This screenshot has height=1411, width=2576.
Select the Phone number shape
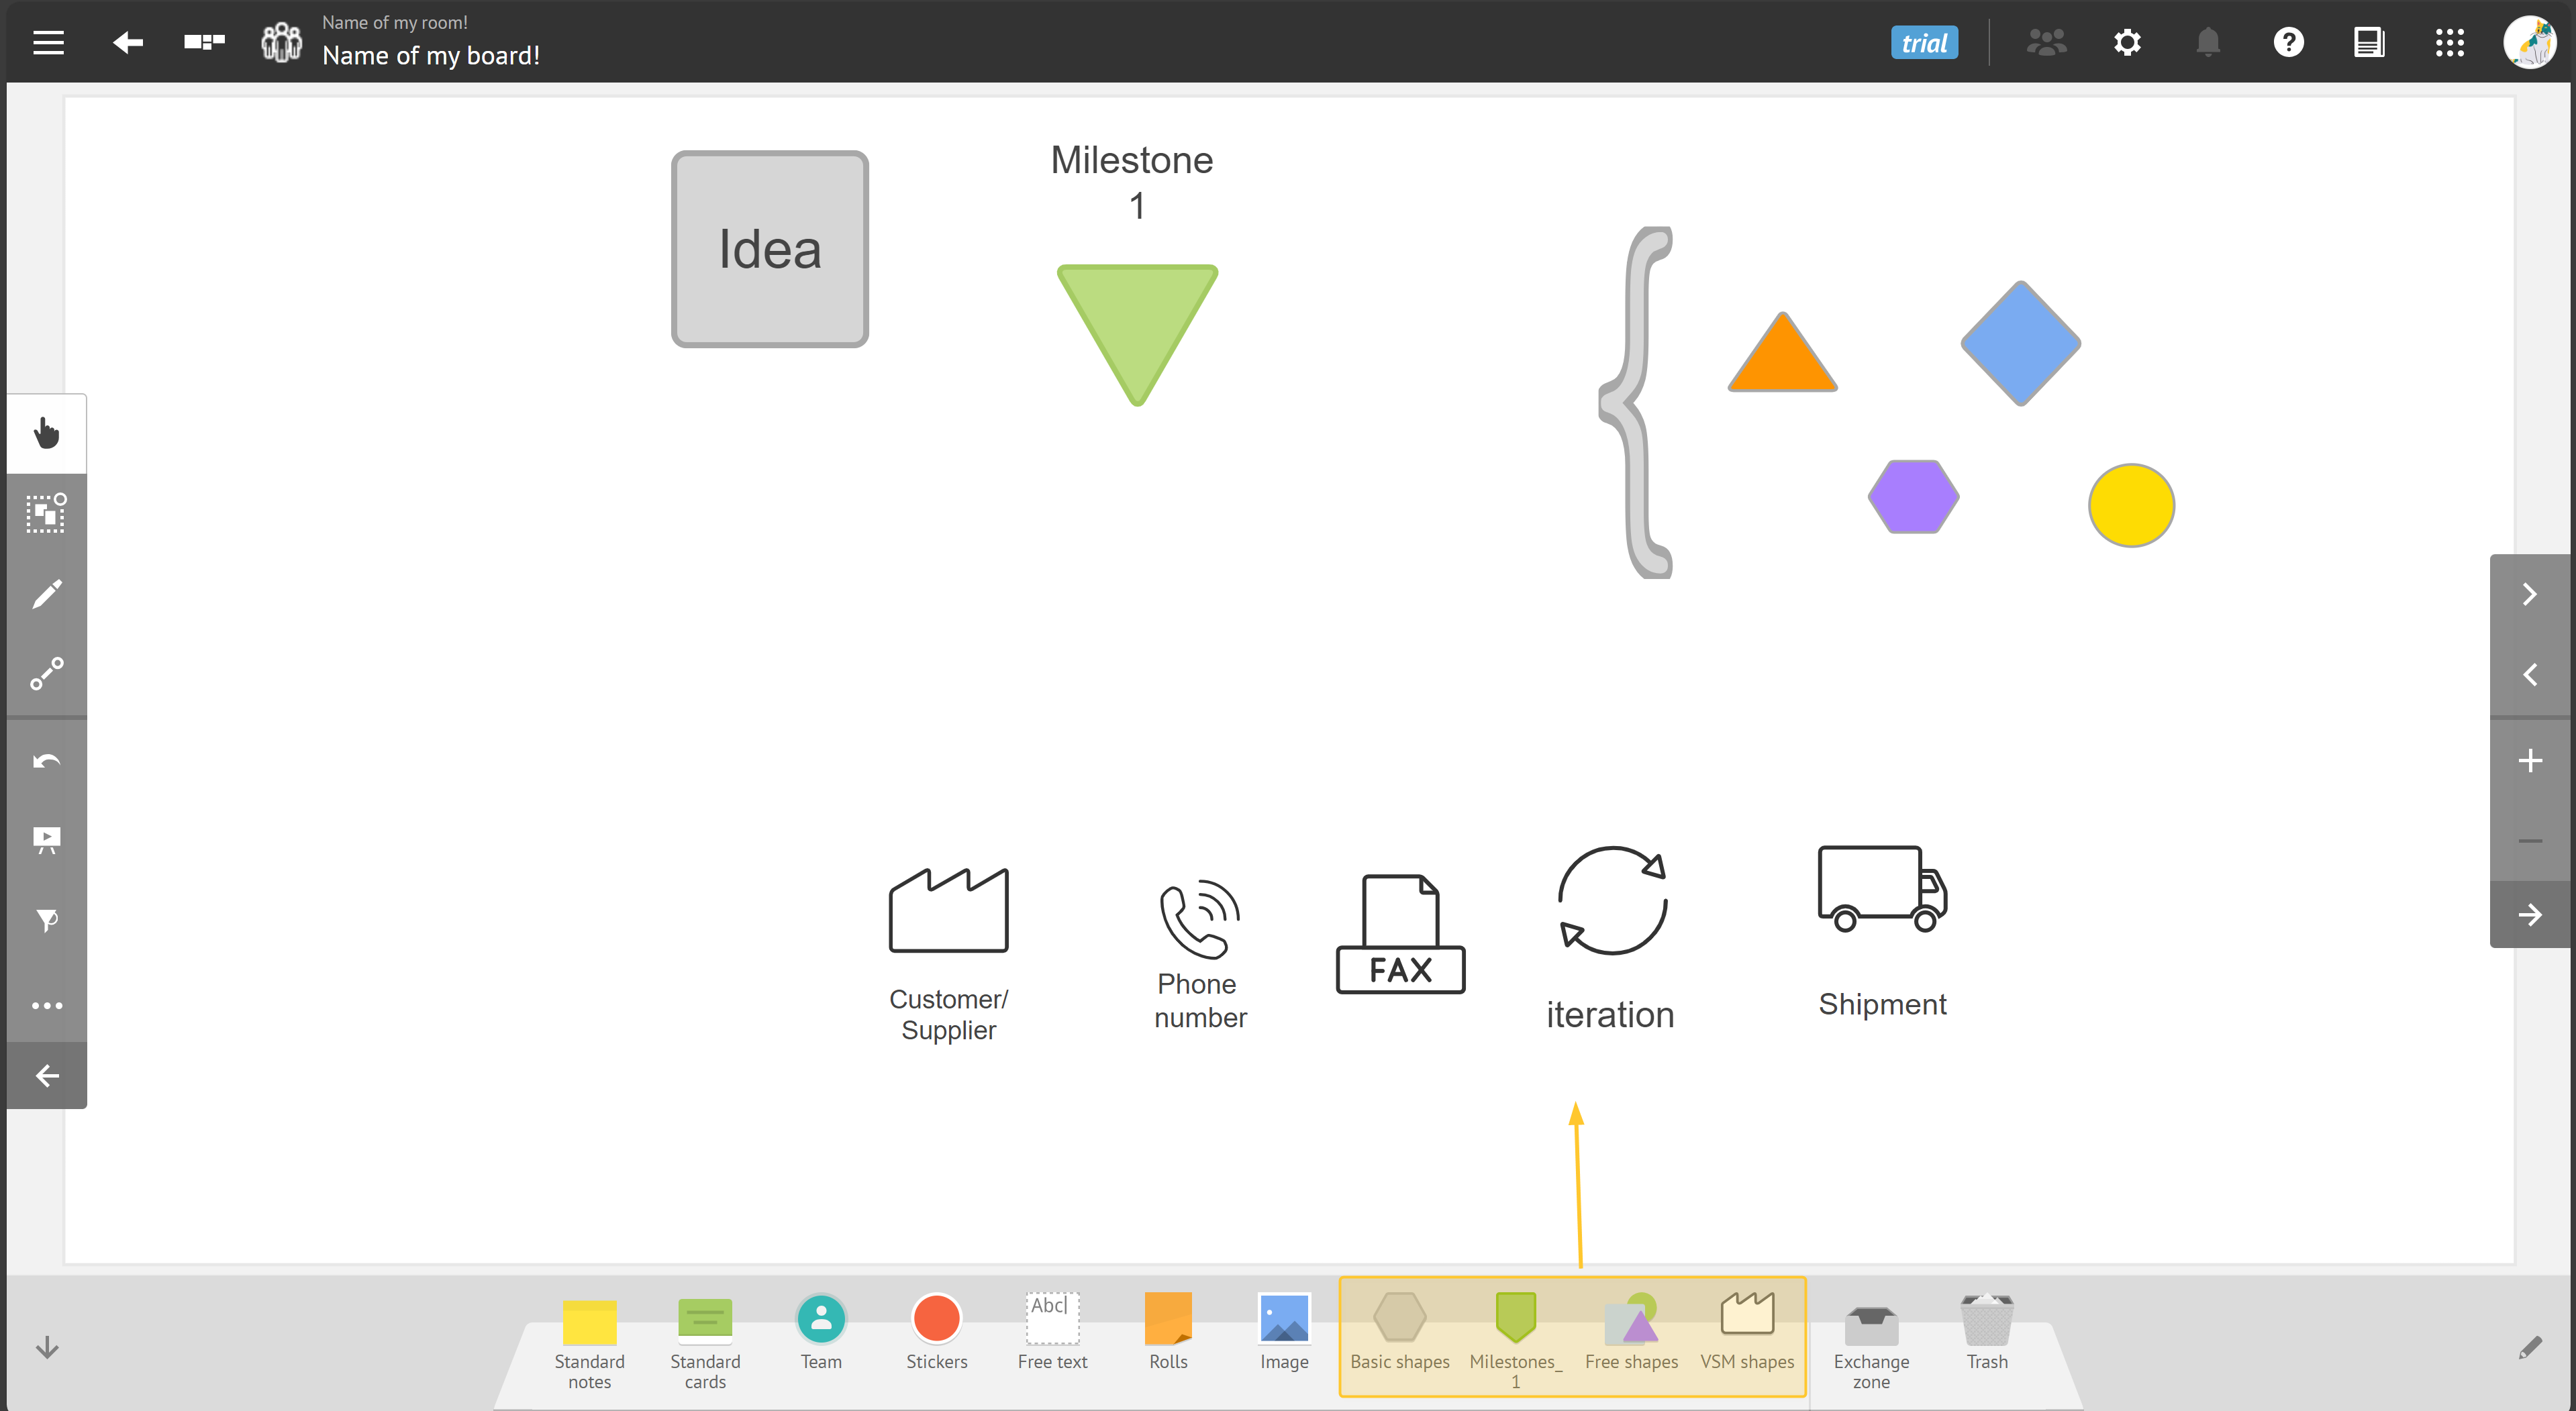pos(1199,919)
